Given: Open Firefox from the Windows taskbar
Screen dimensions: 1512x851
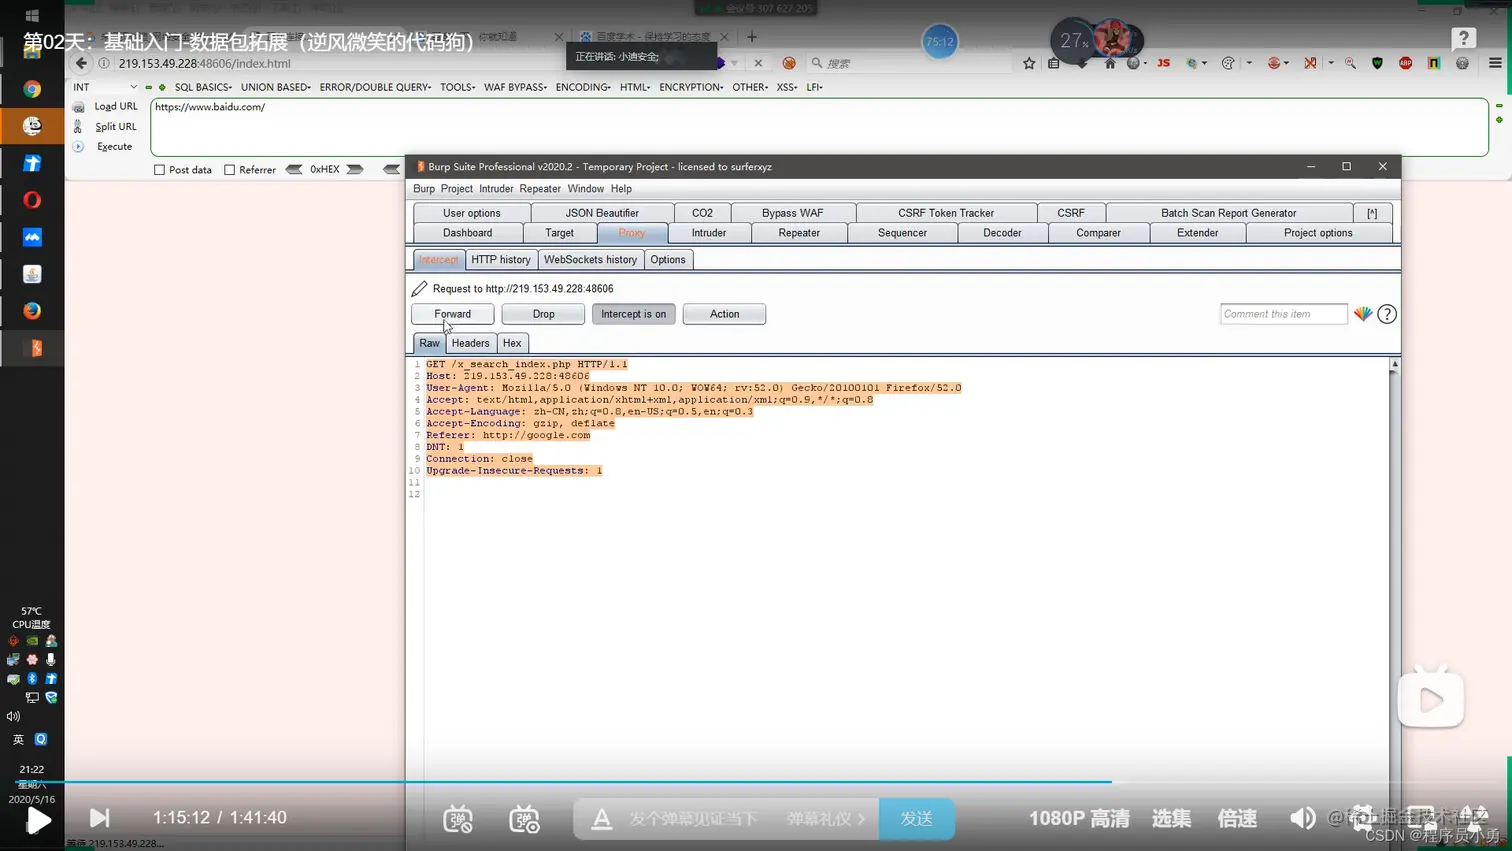Looking at the screenshot, I should [x=32, y=311].
